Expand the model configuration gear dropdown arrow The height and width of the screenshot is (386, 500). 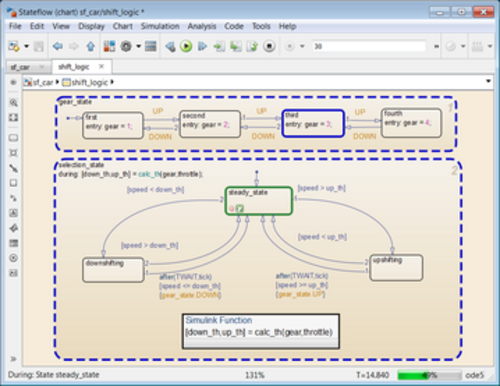tap(138, 46)
